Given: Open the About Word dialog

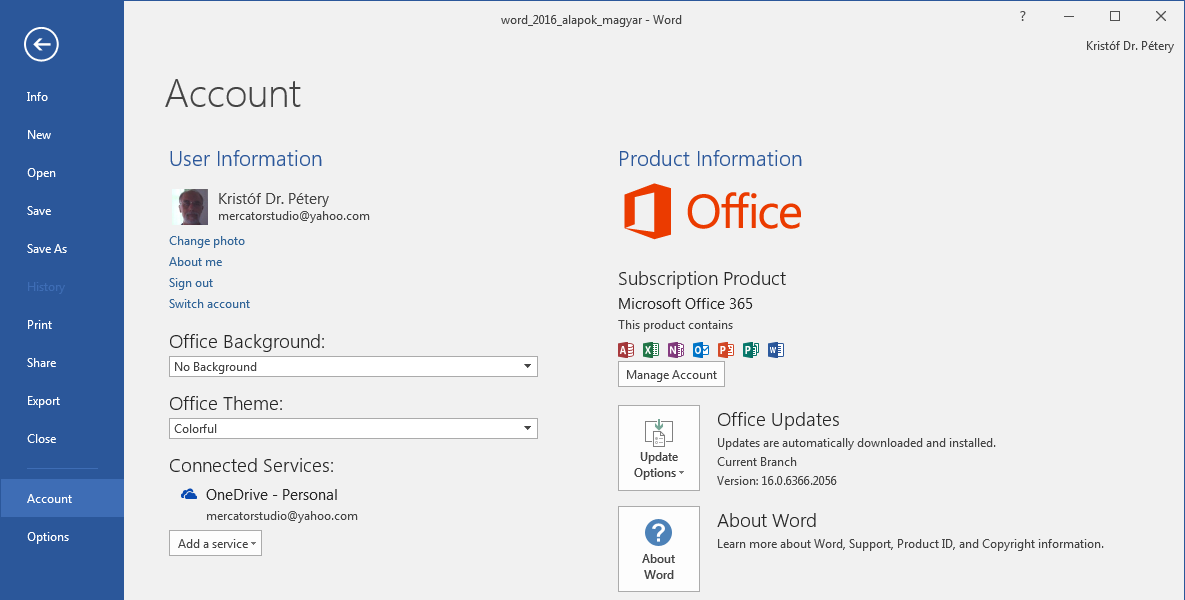Looking at the screenshot, I should coord(659,549).
